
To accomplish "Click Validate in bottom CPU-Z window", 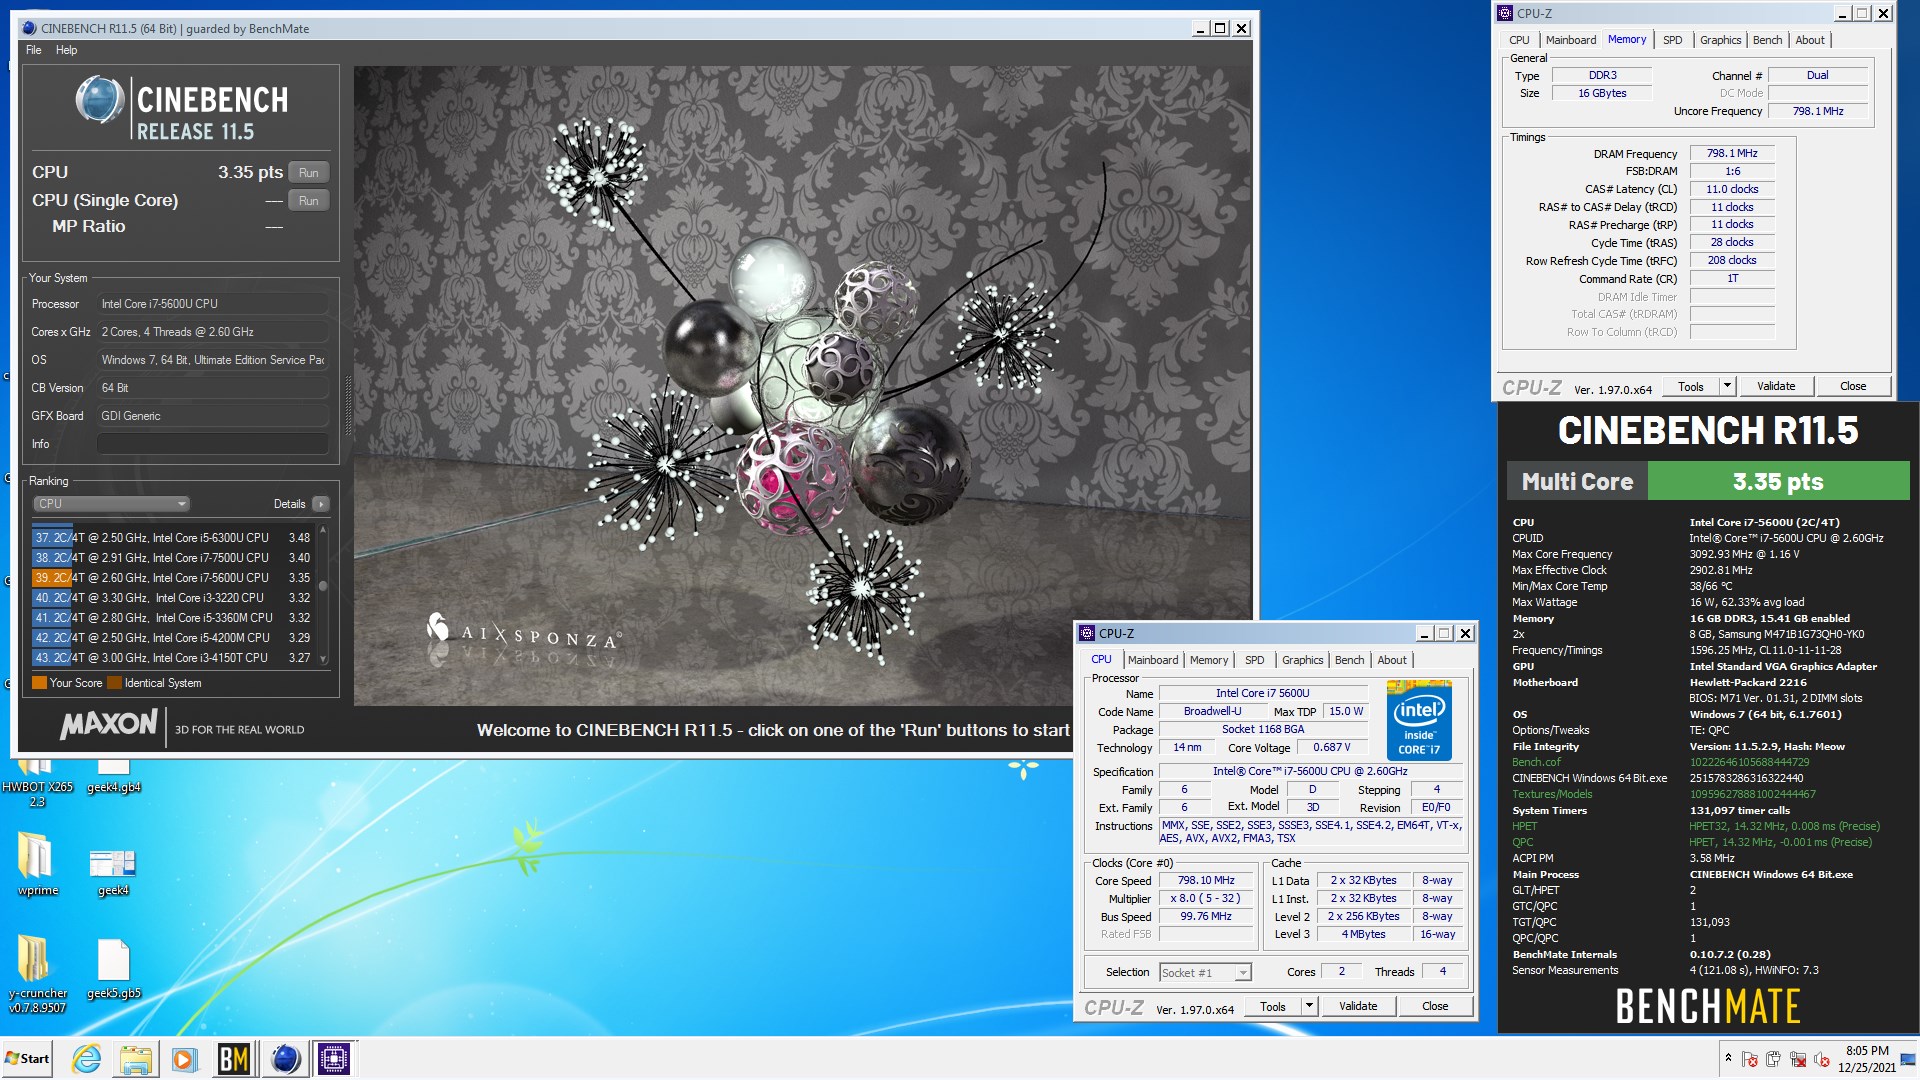I will pyautogui.click(x=1358, y=1007).
